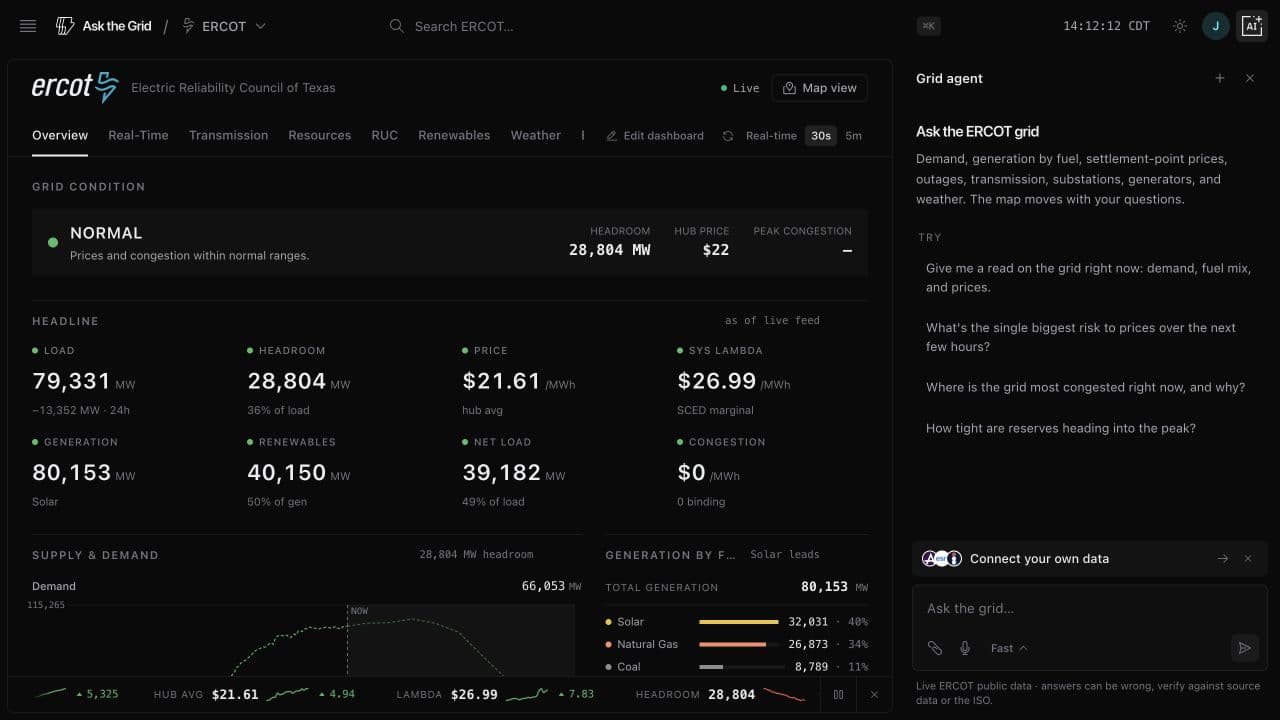
Task: Click the arrow on Connect your own data
Action: pos(1222,559)
